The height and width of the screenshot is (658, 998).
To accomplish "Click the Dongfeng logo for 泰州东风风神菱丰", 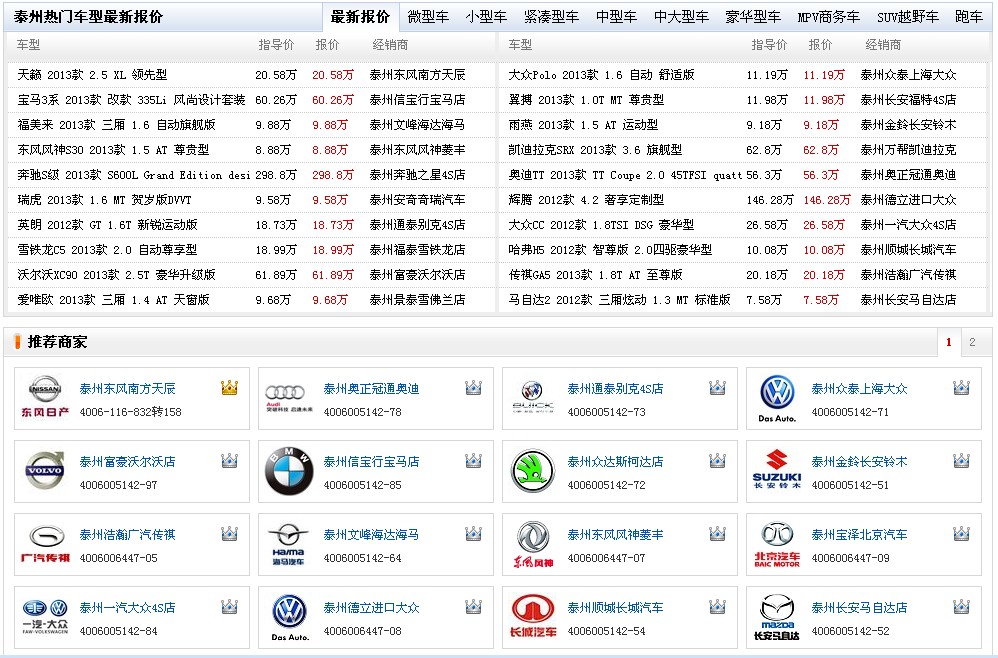I will [533, 544].
